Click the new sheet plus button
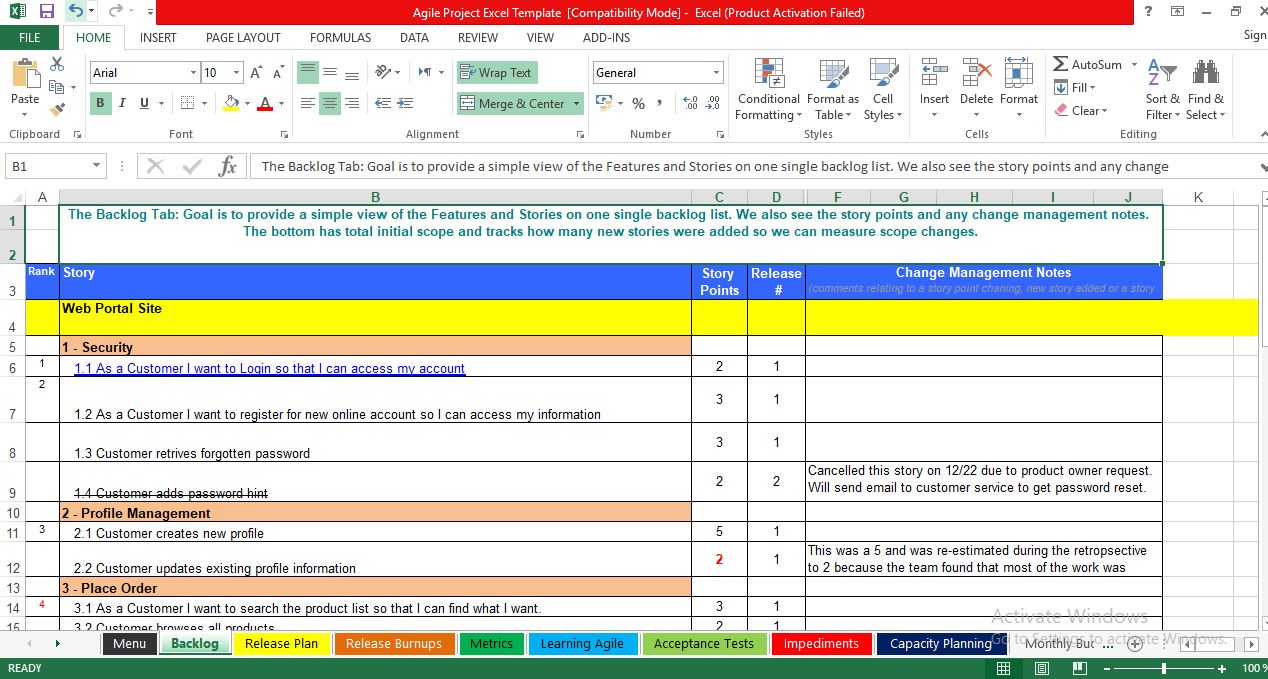This screenshot has width=1268, height=679. coord(1134,644)
